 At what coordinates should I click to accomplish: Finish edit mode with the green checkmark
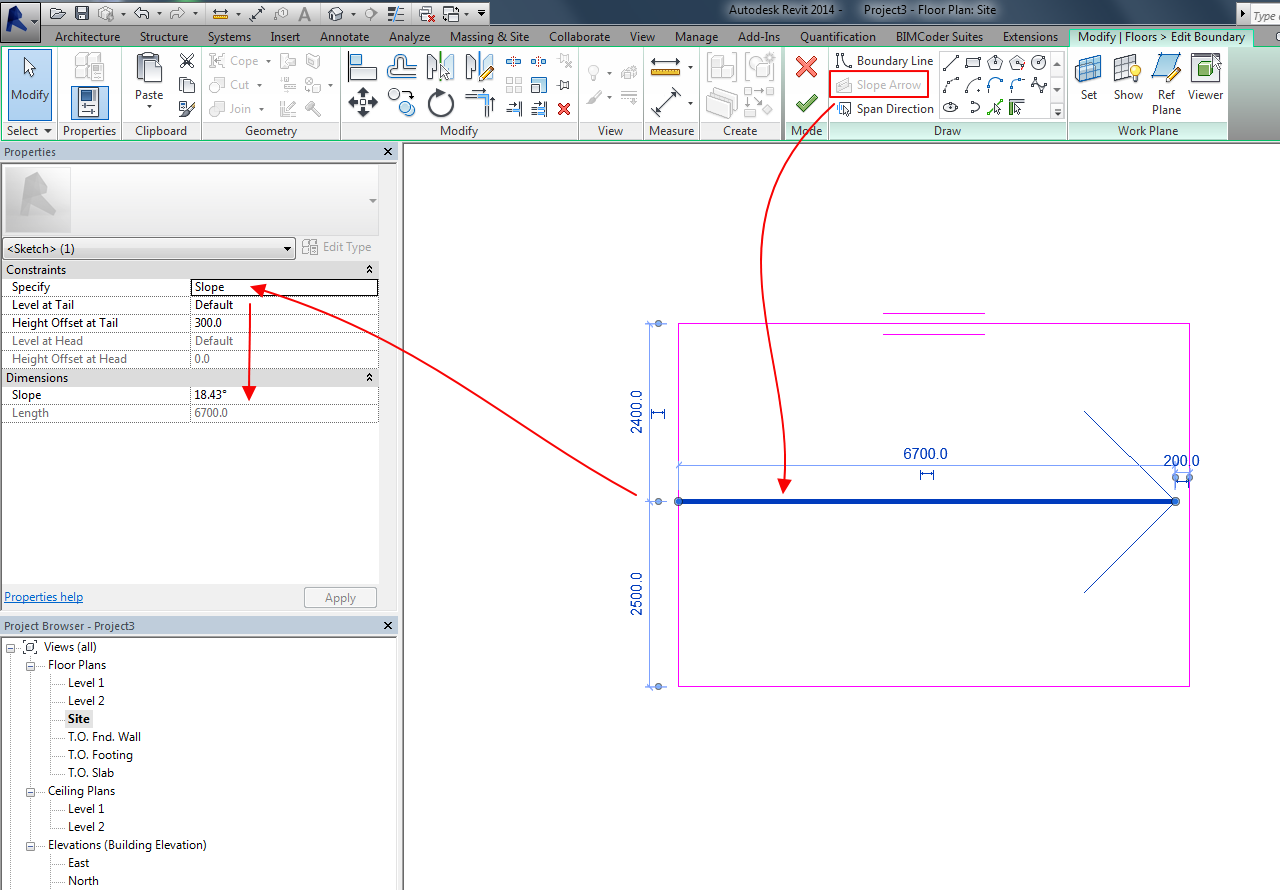tap(806, 103)
